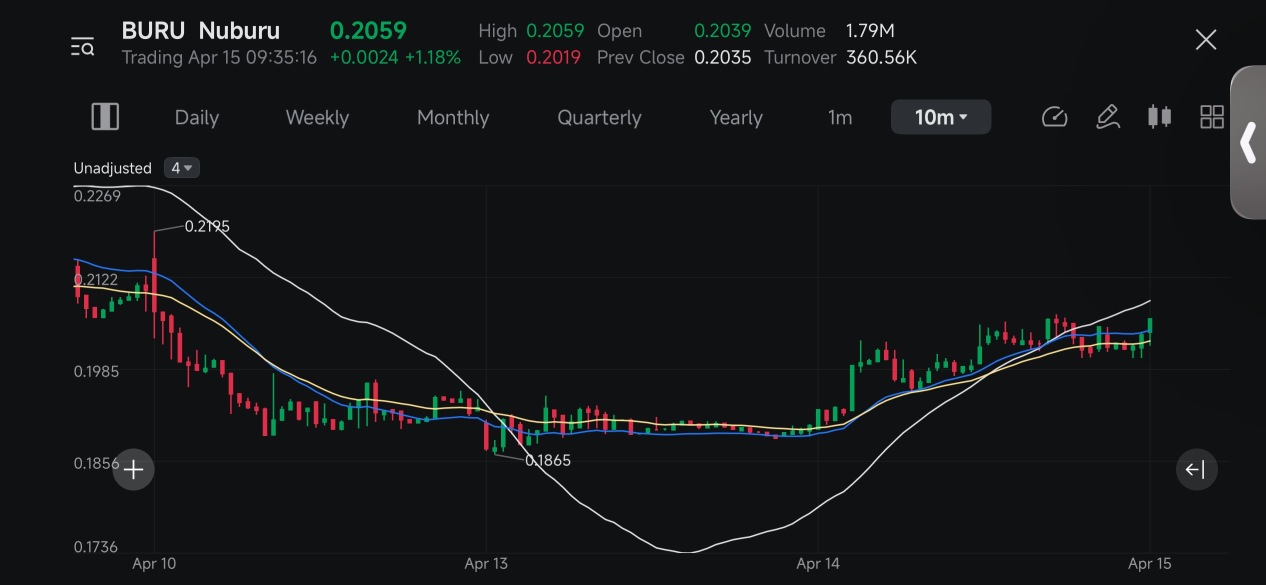Image resolution: width=1266 pixels, height=585 pixels.
Task: Switch to Weekly timeframe
Action: click(x=317, y=118)
